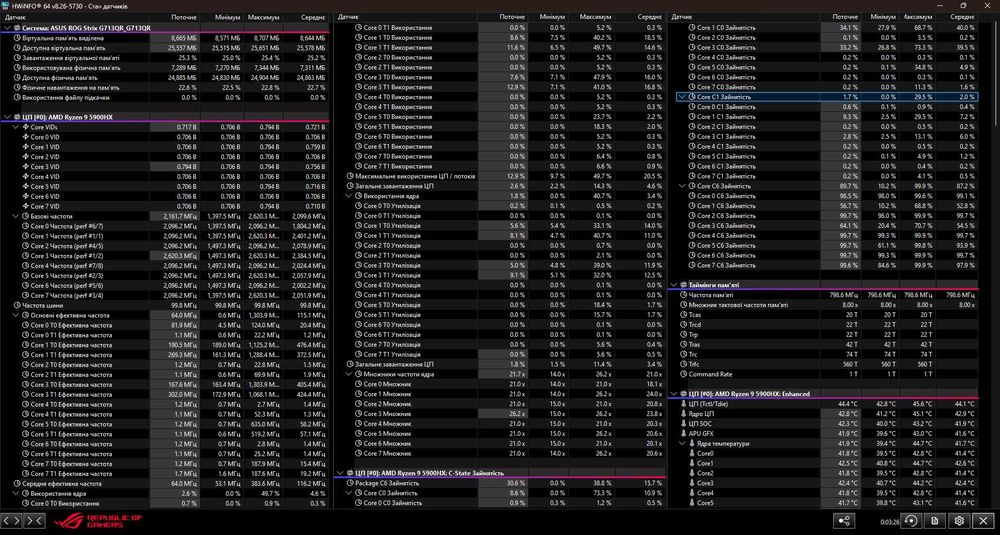The width and height of the screenshot is (1000, 535).
Task: Collapse Core C1 Зайнятість selected group
Action: click(x=683, y=97)
